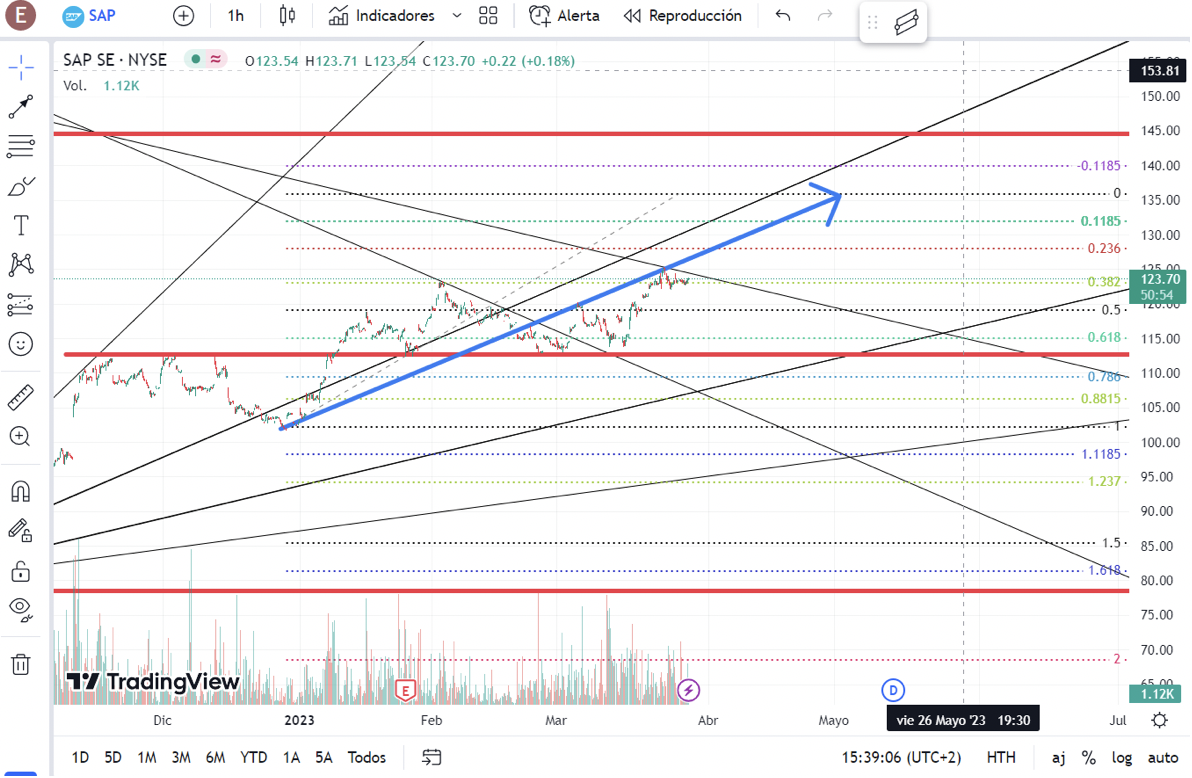
Task: Grab the floating toolbar drag handle
Action: coord(873,23)
